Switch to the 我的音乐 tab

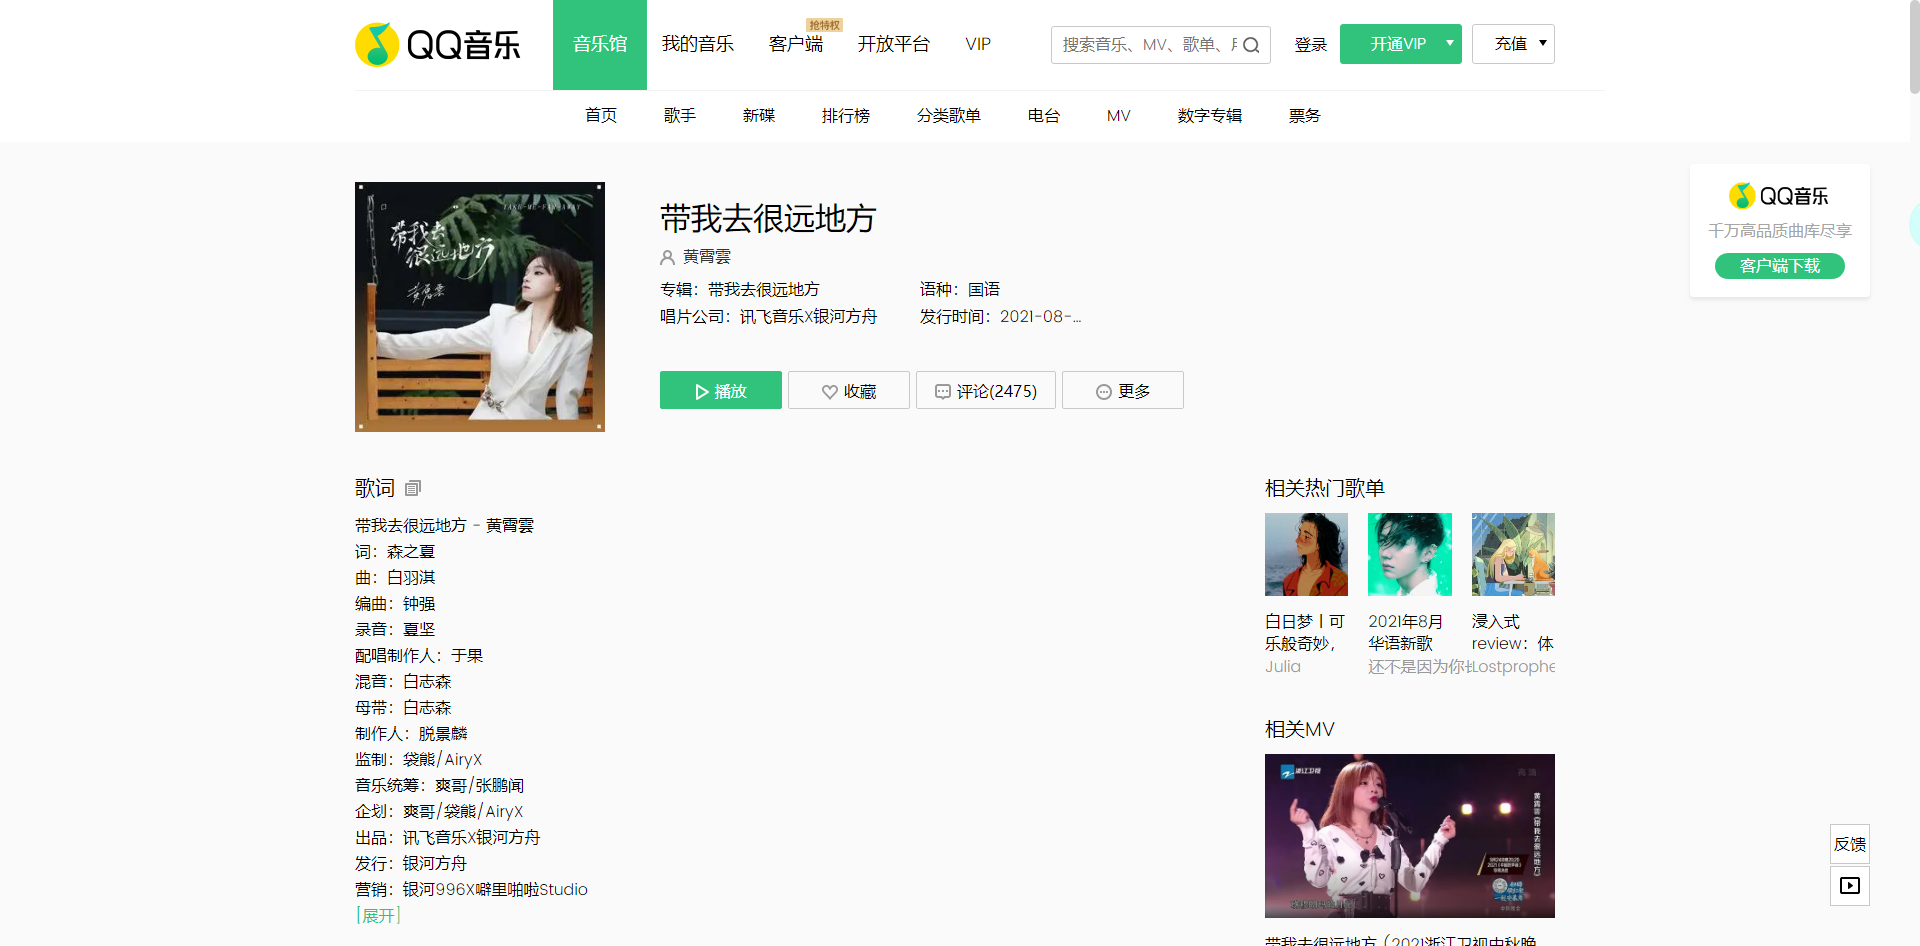697,44
